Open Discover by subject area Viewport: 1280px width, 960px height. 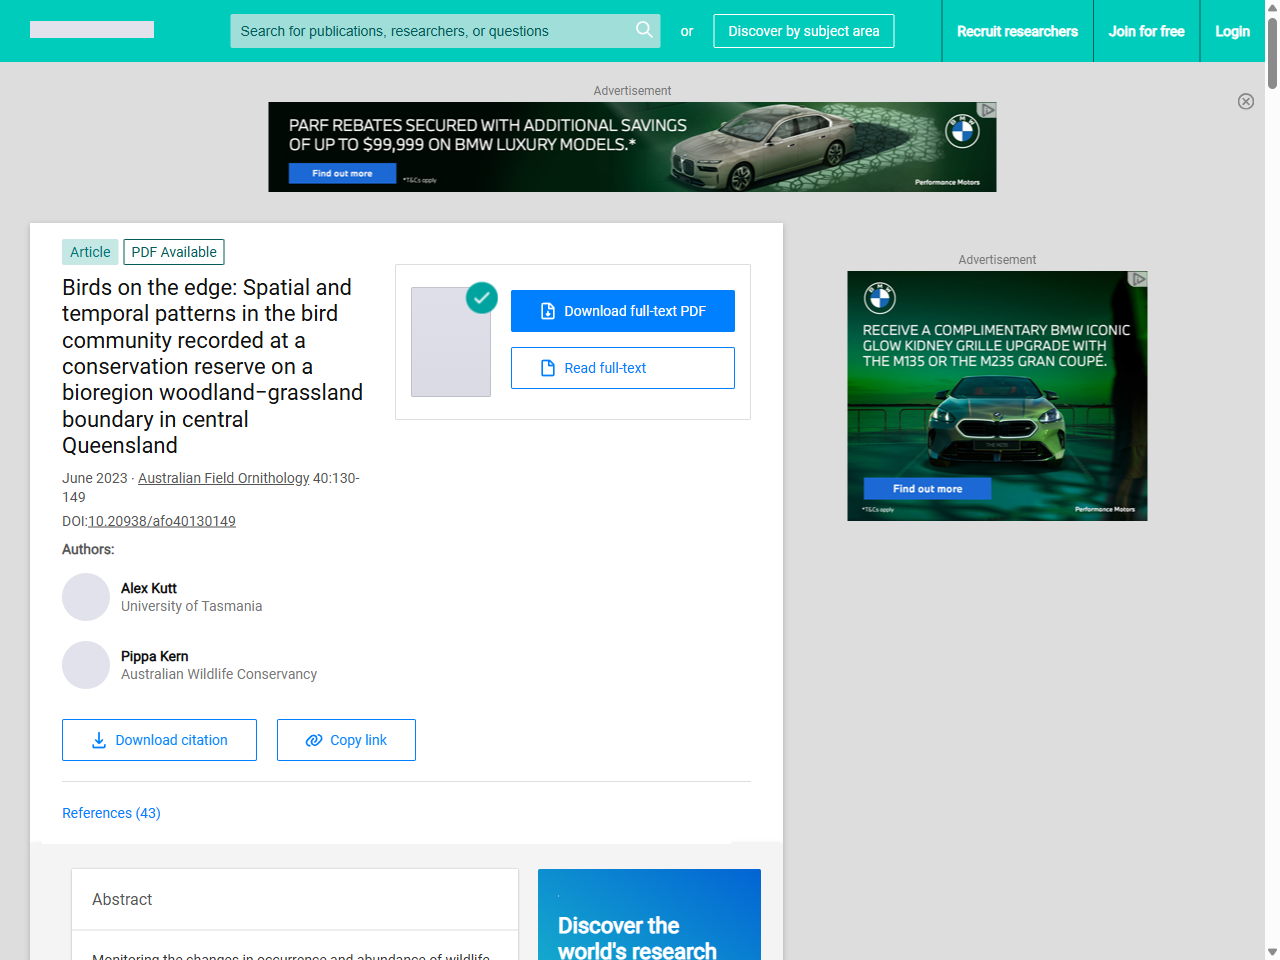pyautogui.click(x=803, y=31)
